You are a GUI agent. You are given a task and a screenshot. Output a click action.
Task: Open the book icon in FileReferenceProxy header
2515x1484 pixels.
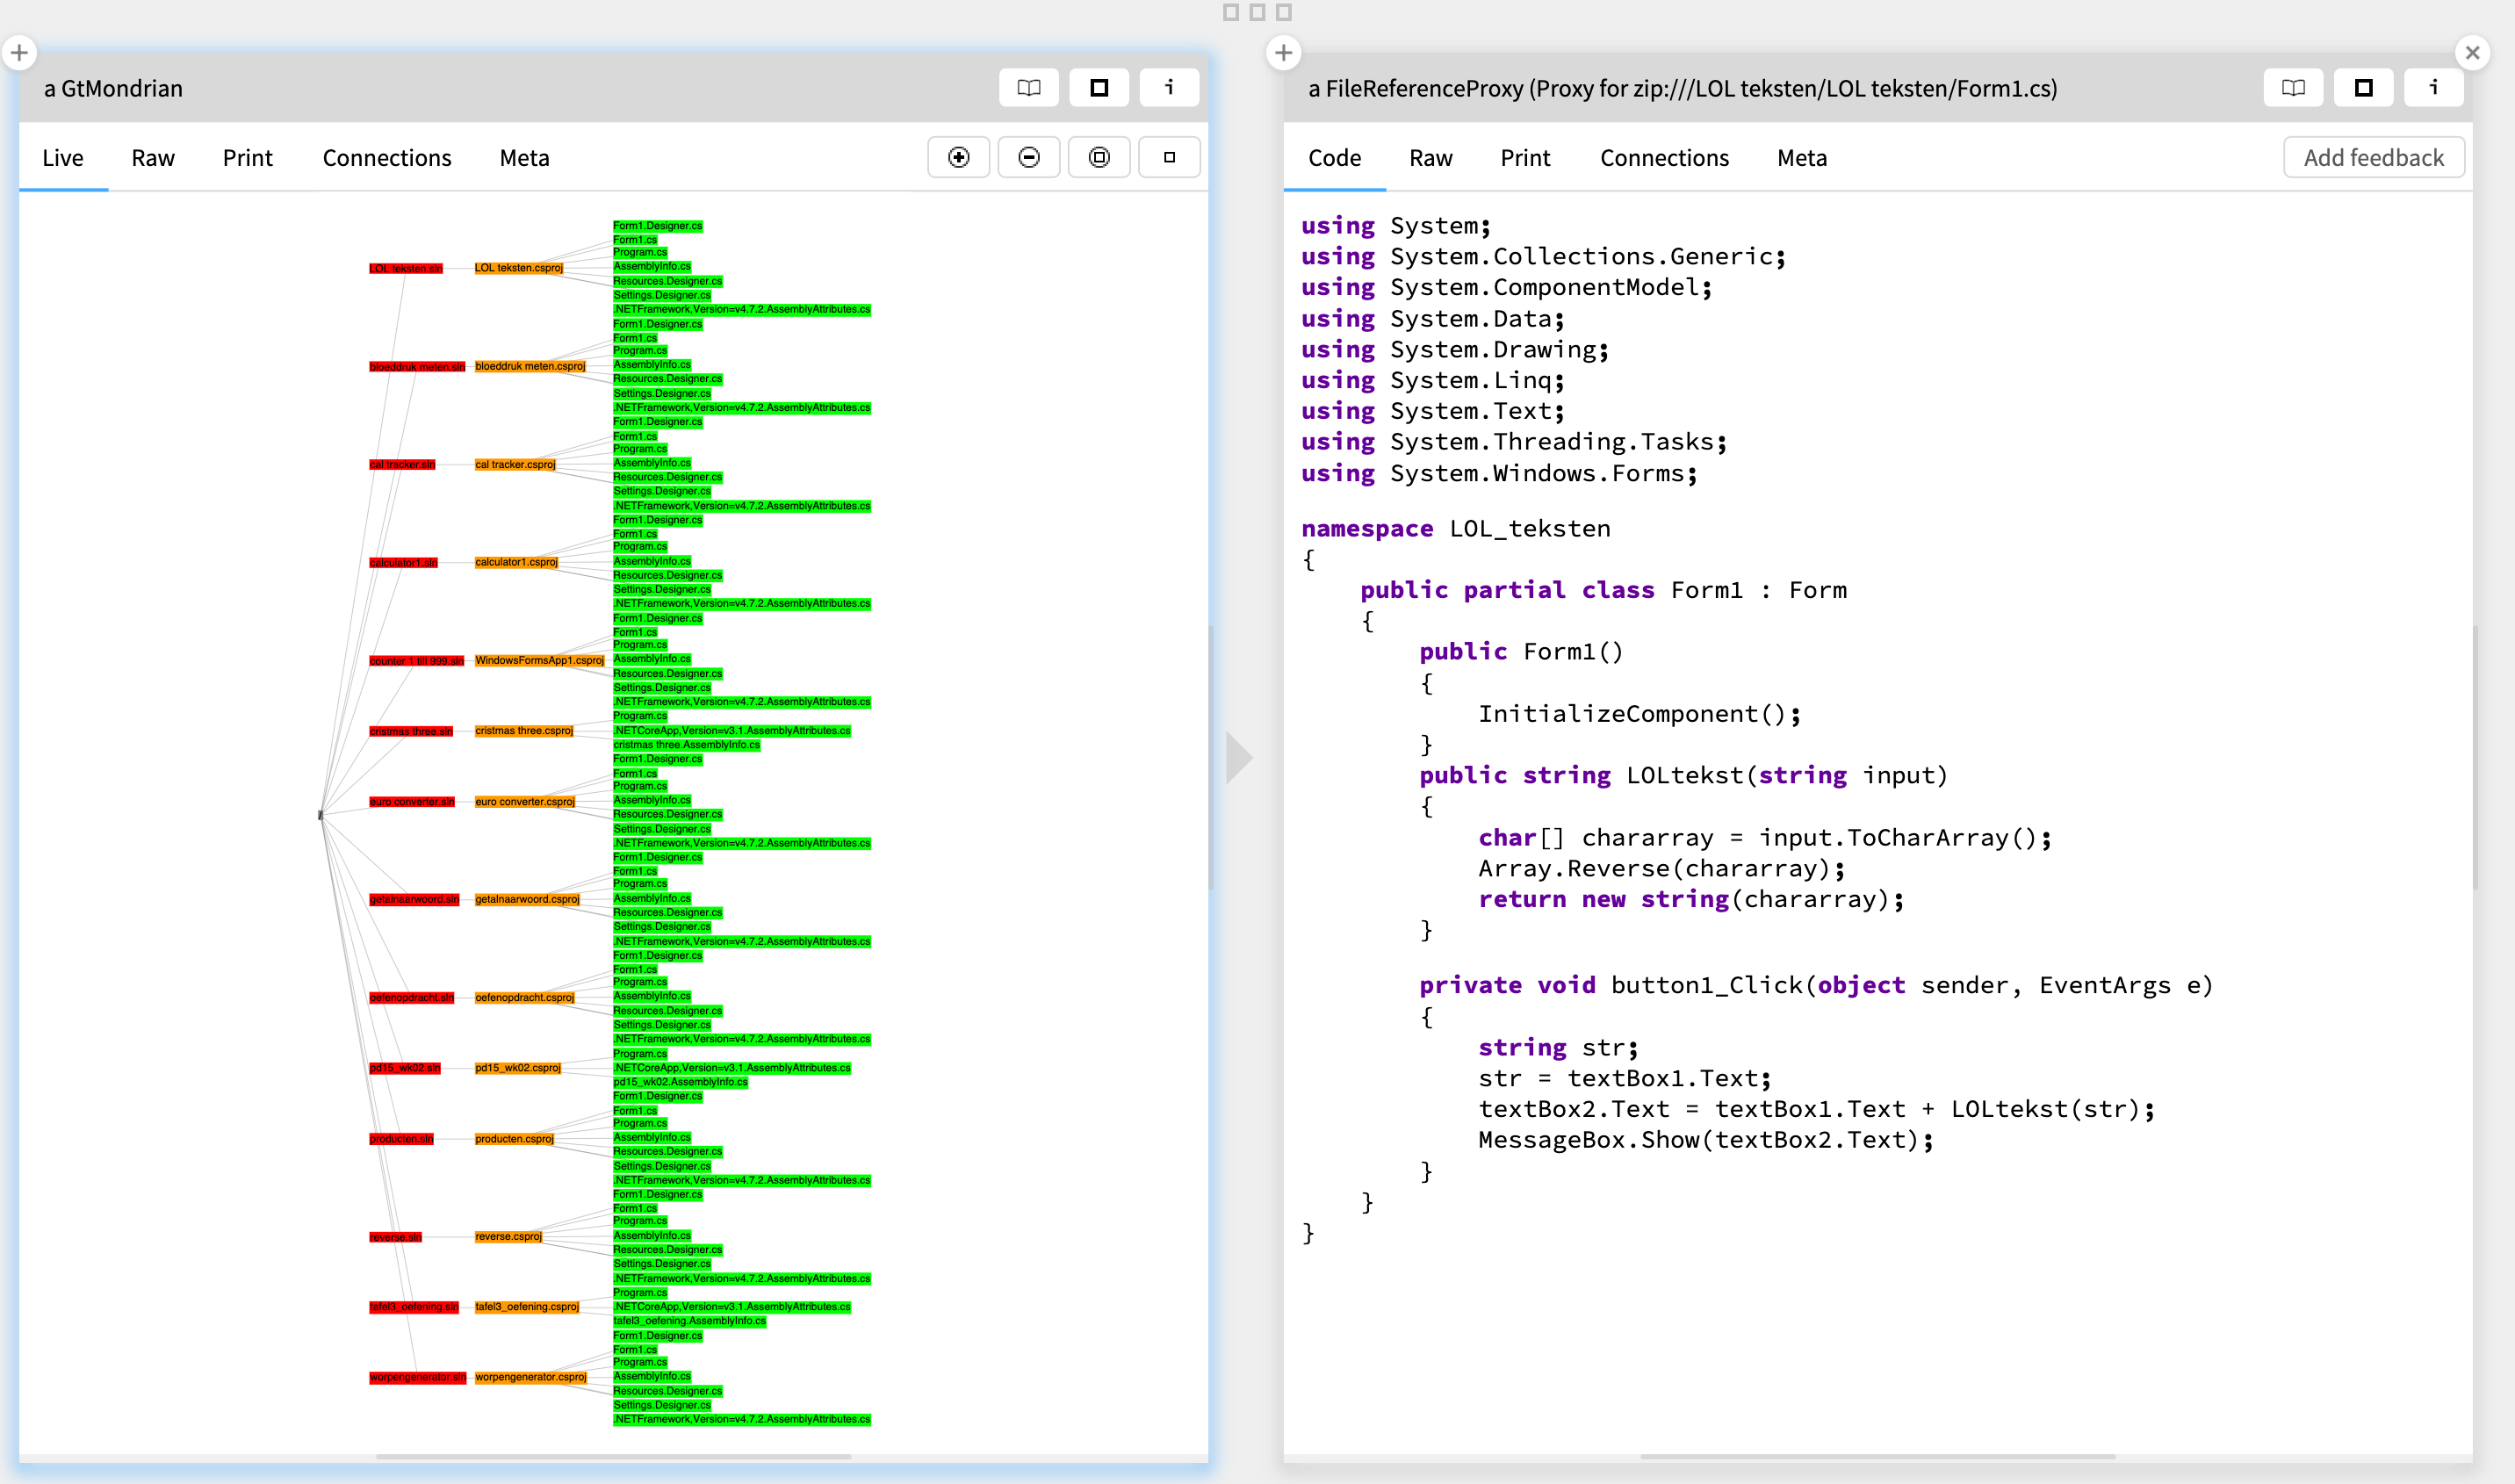2293,88
